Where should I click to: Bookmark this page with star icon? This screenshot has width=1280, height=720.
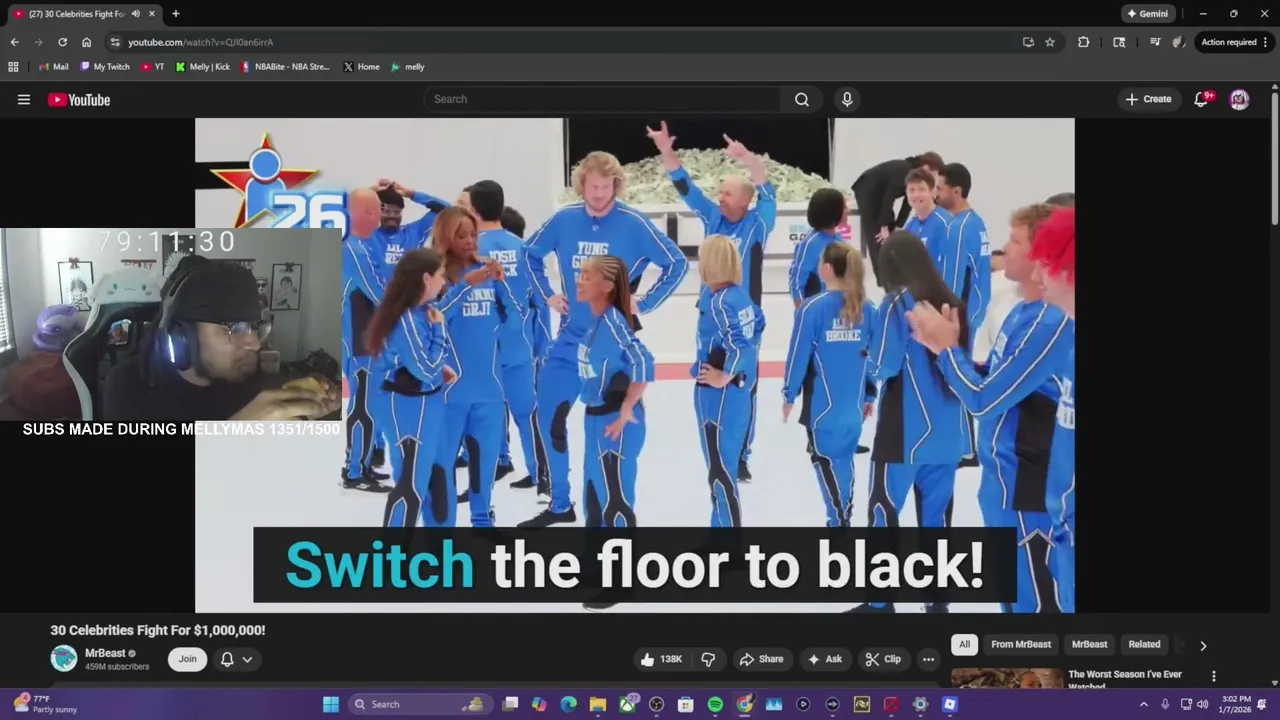(1050, 42)
